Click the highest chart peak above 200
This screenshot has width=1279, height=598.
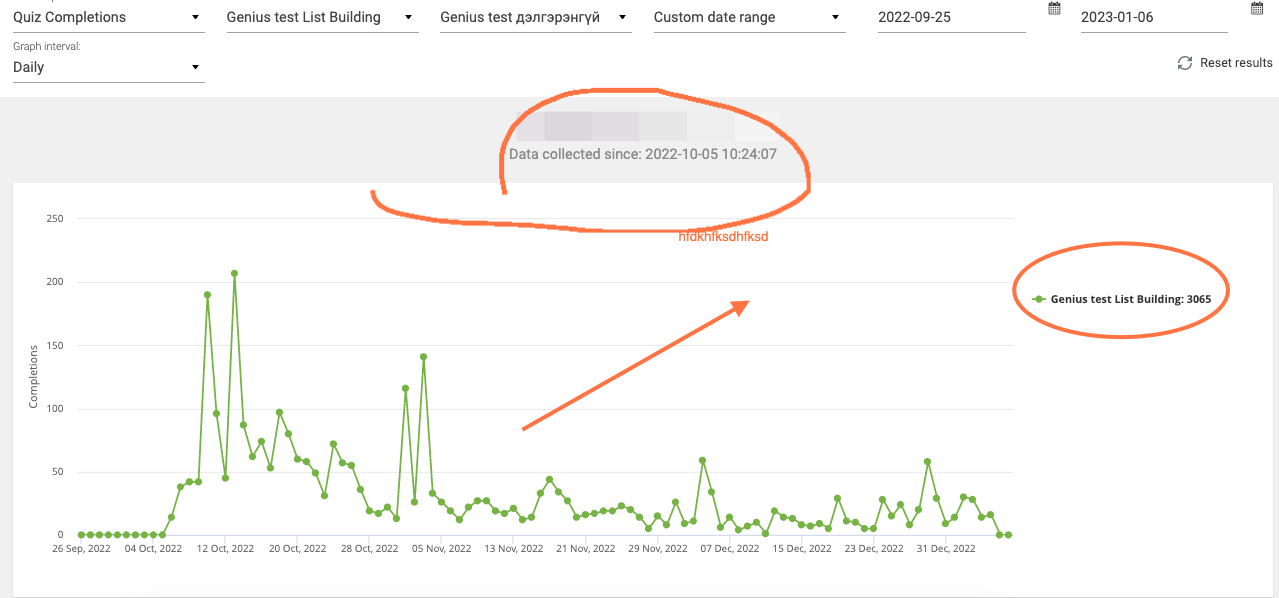pos(234,273)
